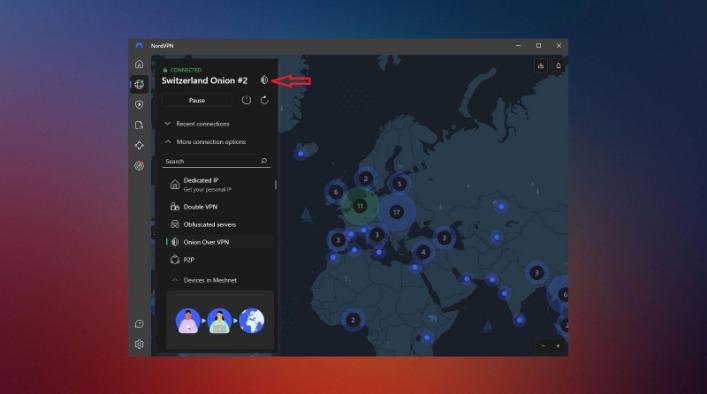This screenshot has height=394, width=707.
Task: Select Onion Over VPN option
Action: 220,242
